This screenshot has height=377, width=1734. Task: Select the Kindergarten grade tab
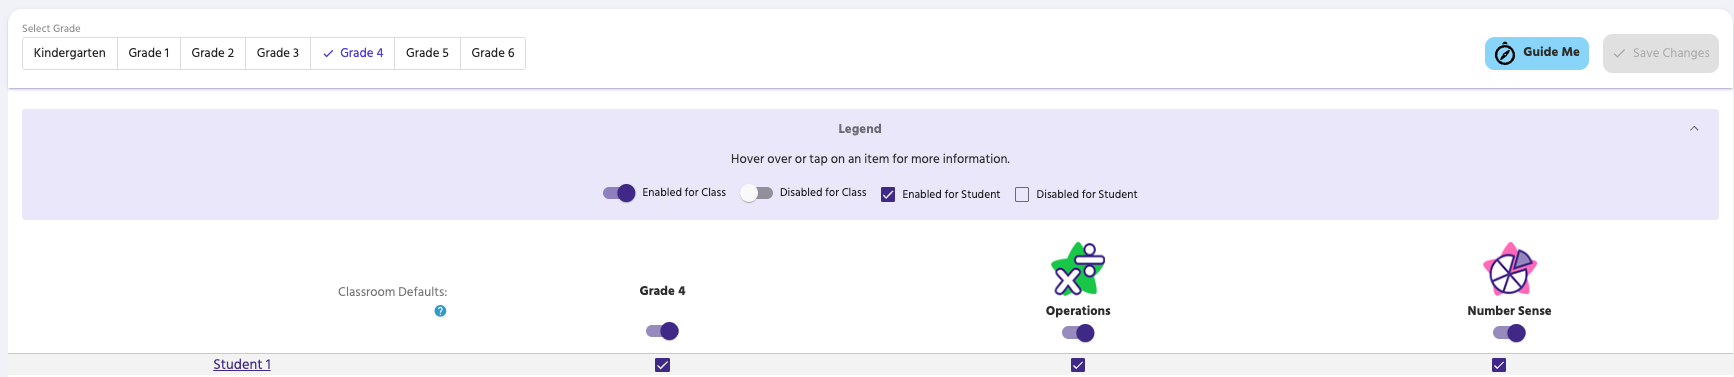point(70,53)
